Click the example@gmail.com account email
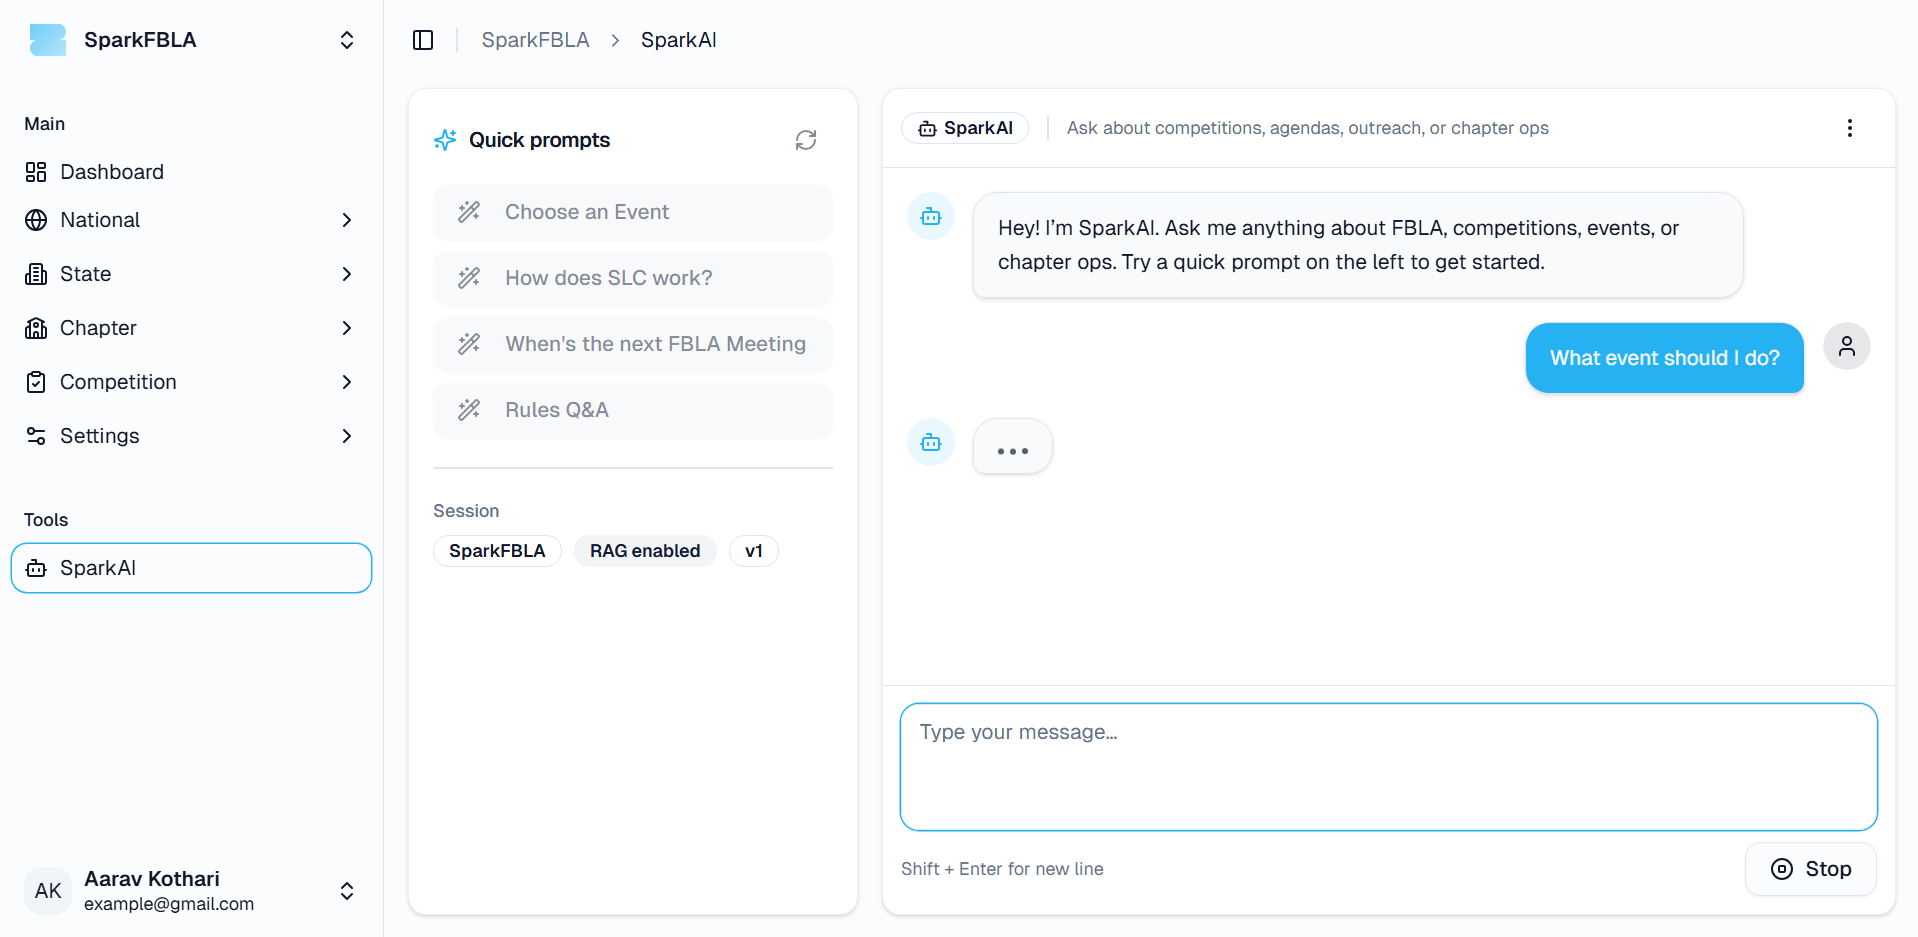This screenshot has width=1918, height=937. [x=169, y=904]
